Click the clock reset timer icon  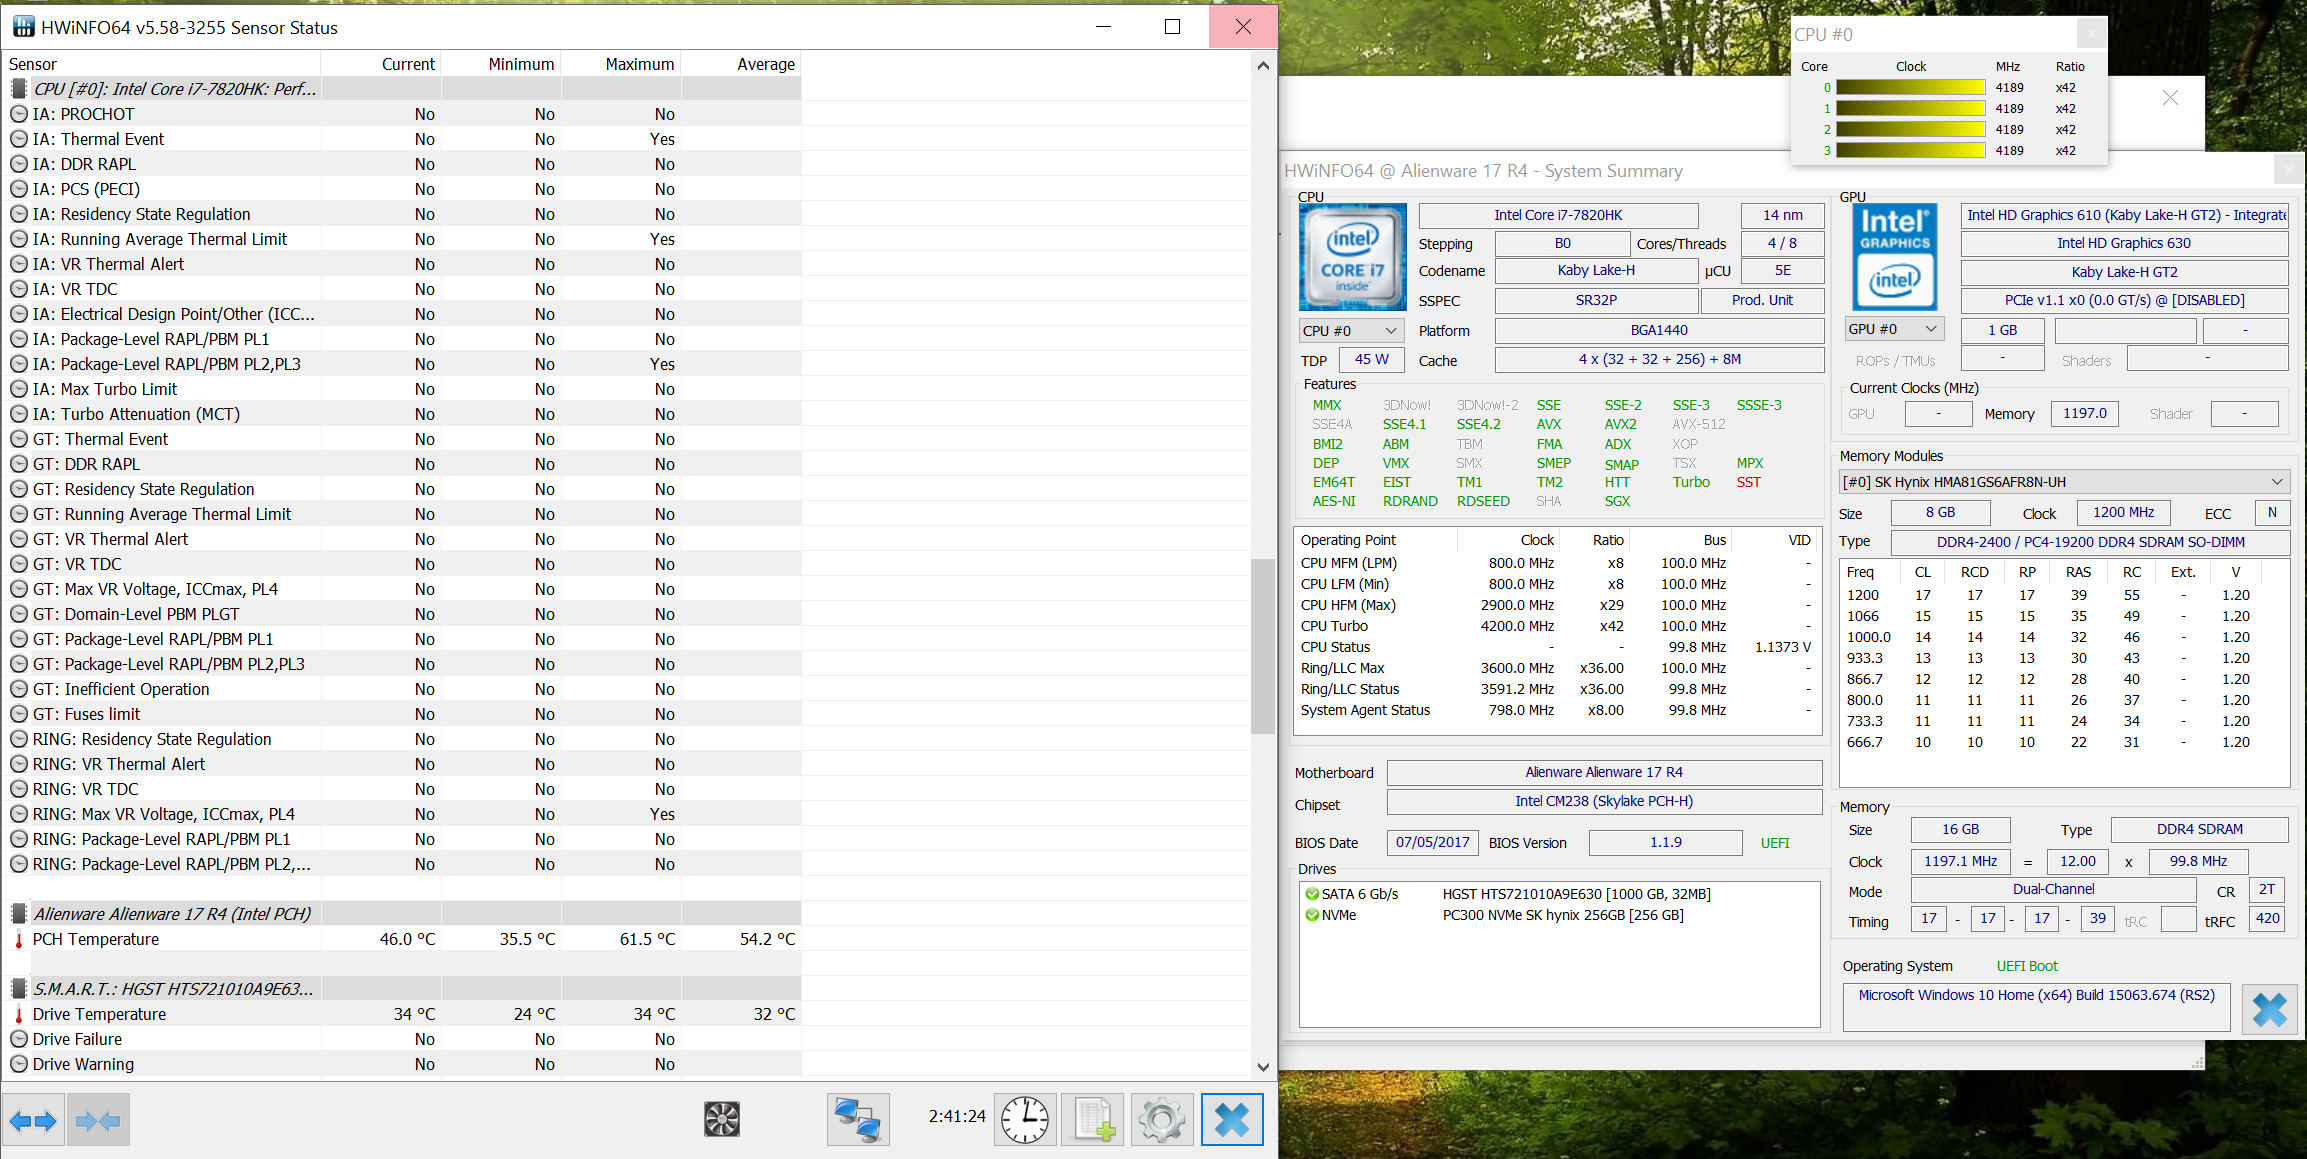pyautogui.click(x=1025, y=1119)
